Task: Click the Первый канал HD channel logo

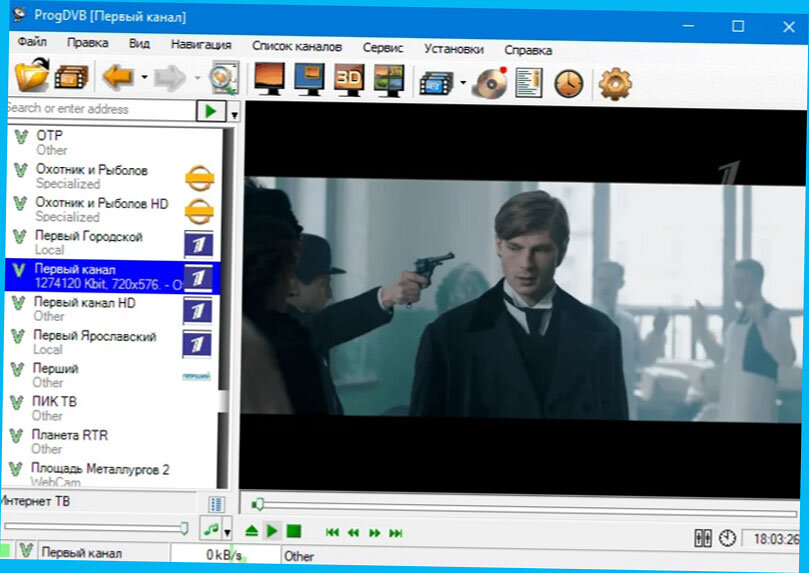Action: pyautogui.click(x=198, y=310)
